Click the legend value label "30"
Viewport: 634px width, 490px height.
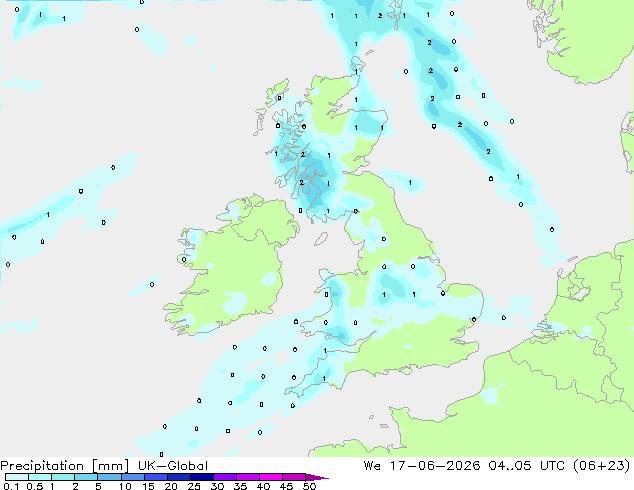pyautogui.click(x=217, y=486)
